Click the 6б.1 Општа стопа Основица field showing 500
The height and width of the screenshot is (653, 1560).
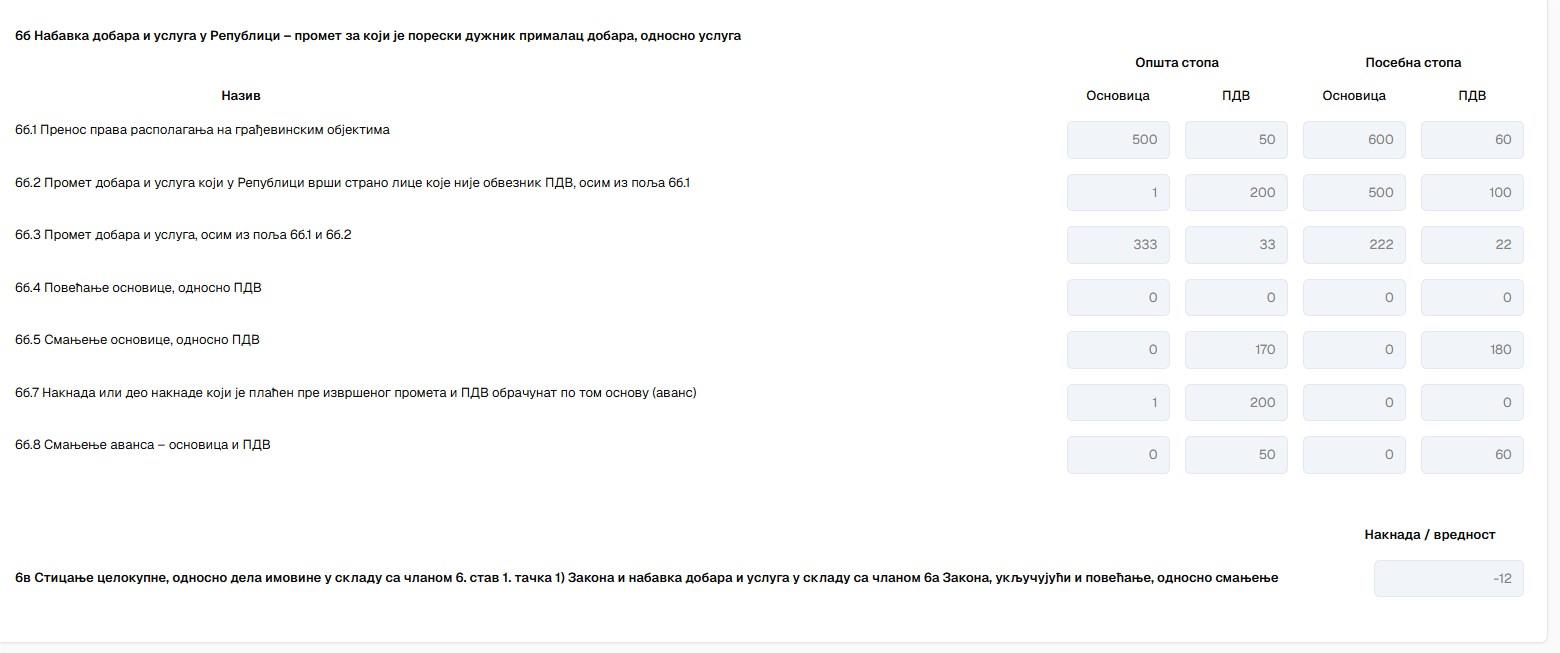click(x=1118, y=140)
